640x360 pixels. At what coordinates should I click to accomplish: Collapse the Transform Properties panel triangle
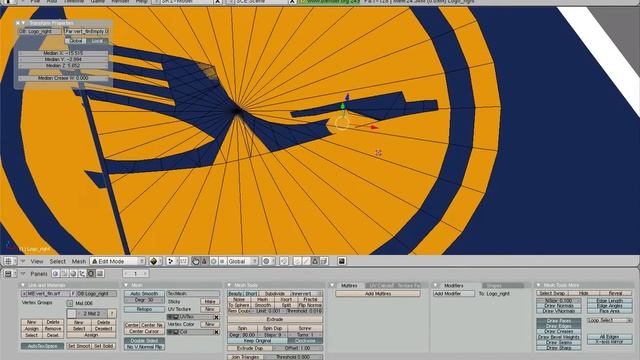tap(23, 23)
